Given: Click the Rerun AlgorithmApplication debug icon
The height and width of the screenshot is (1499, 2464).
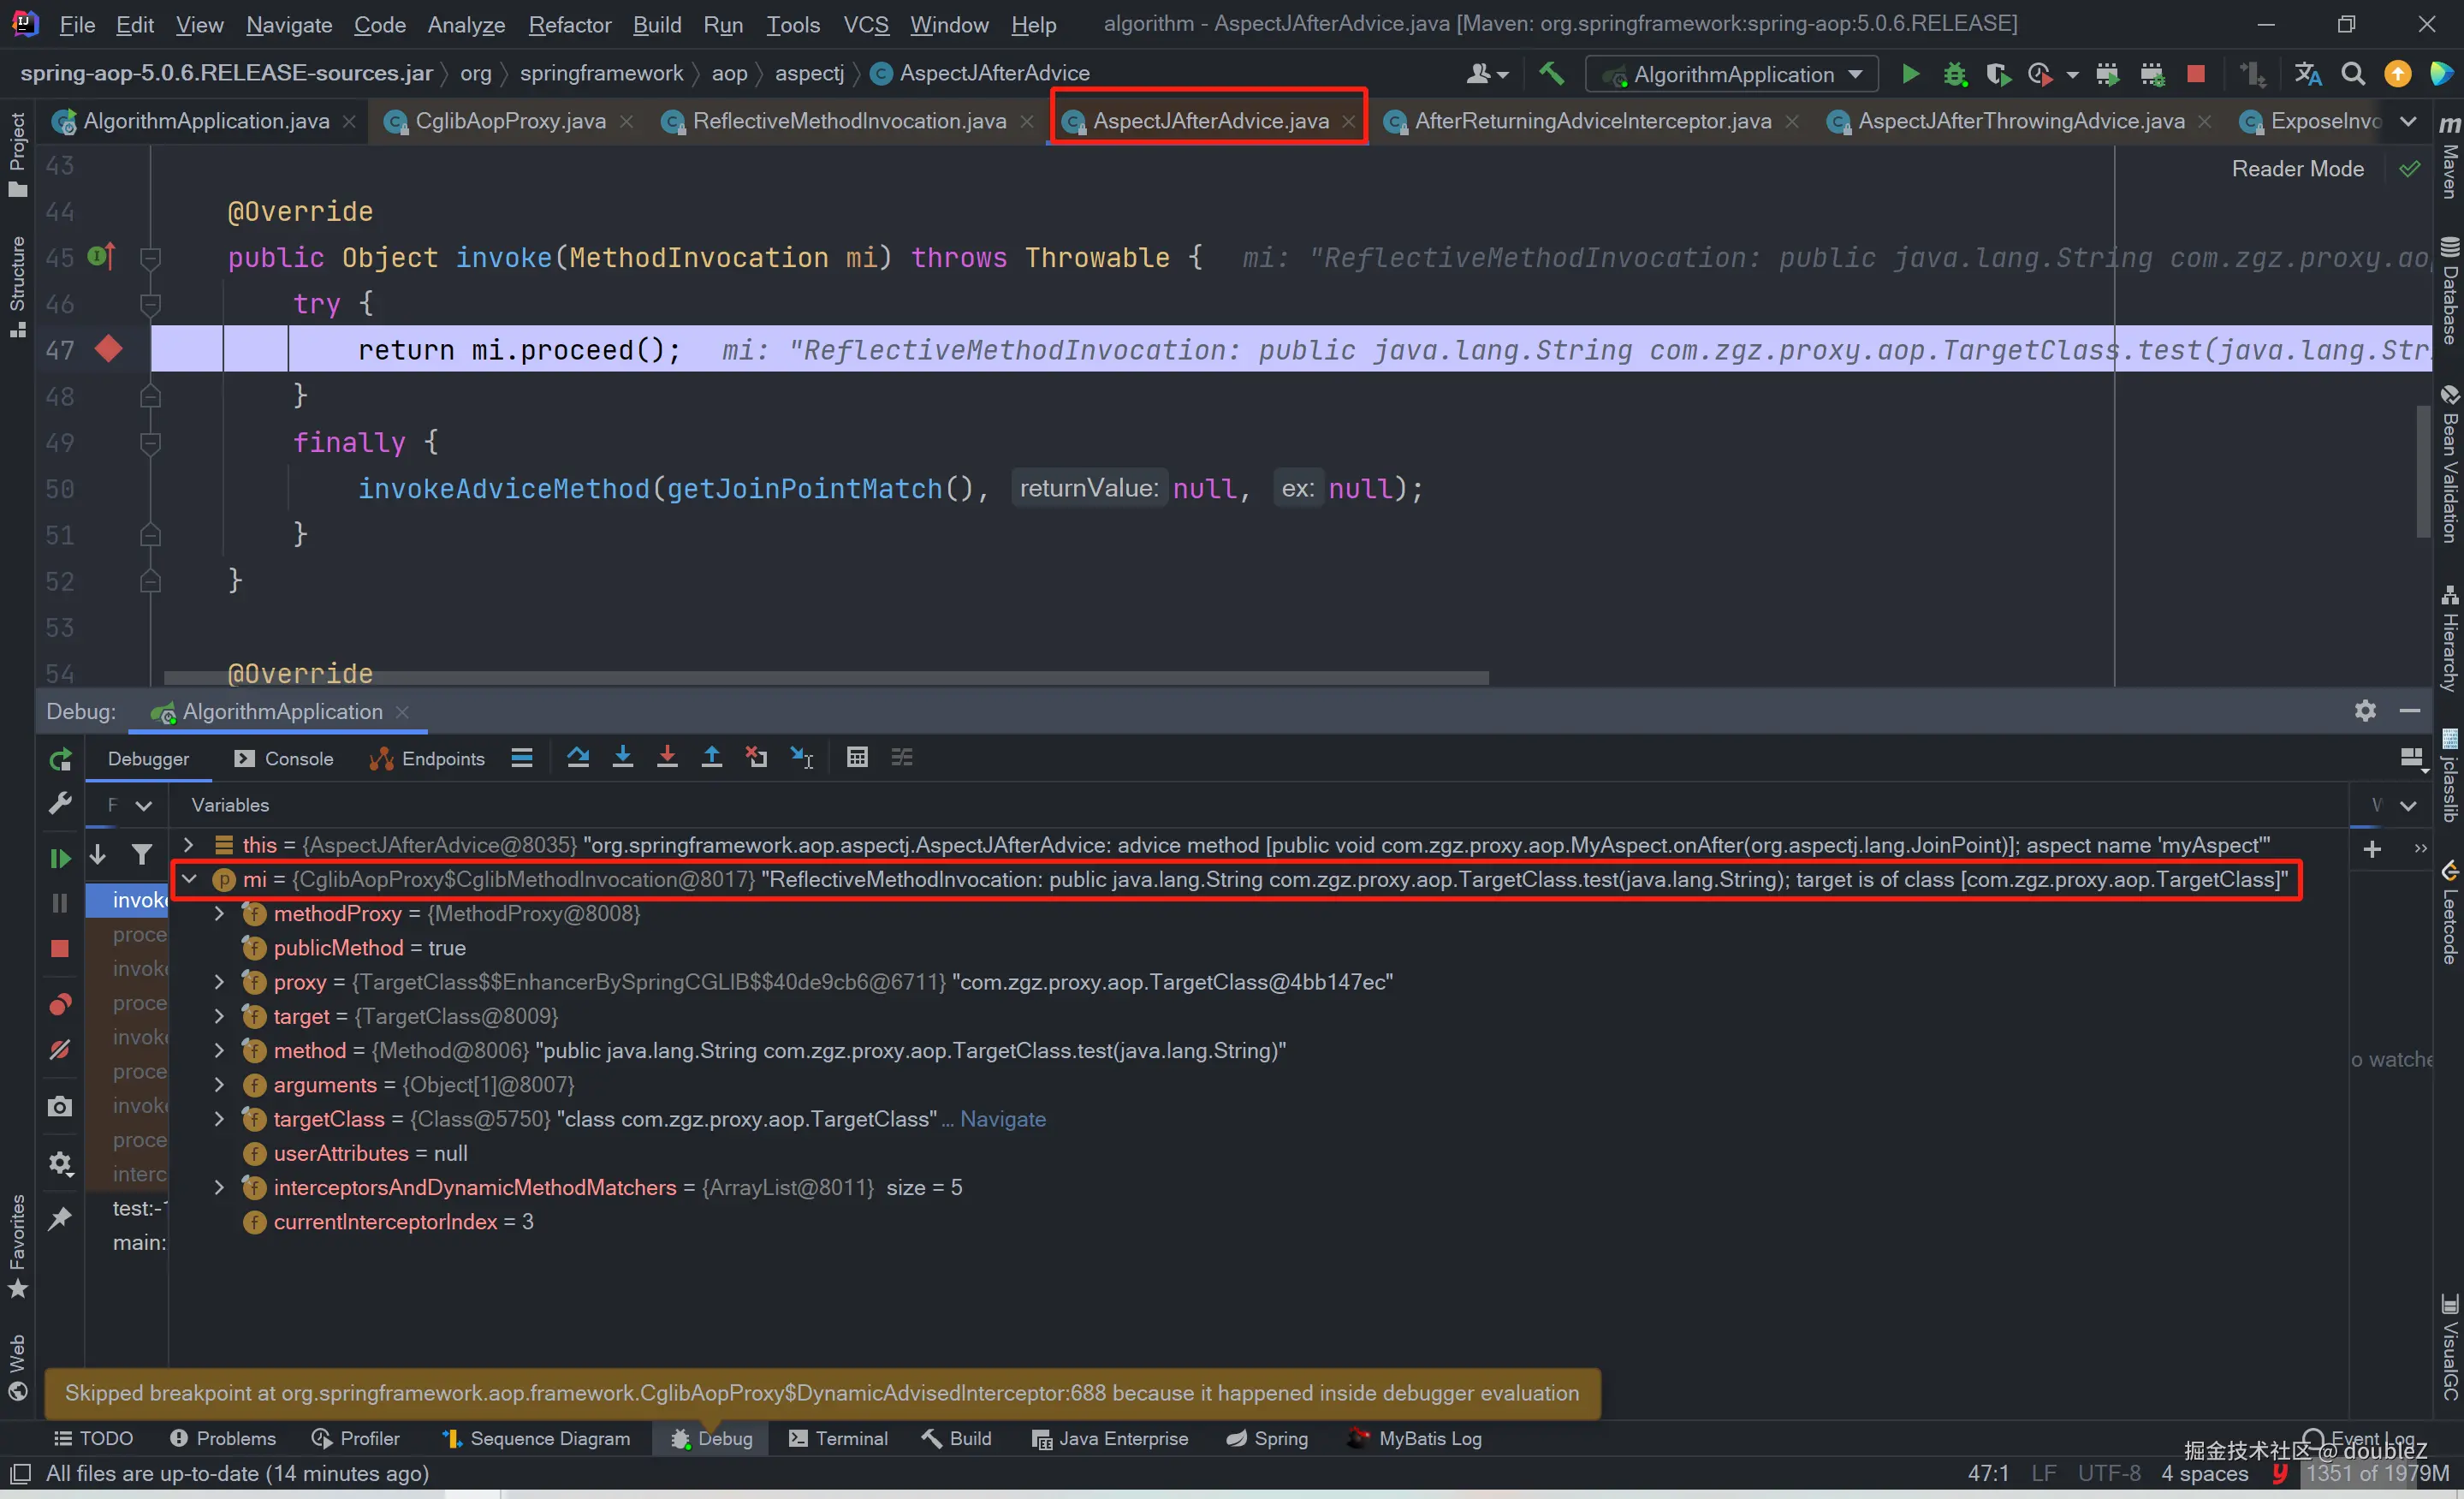Looking at the screenshot, I should [60, 760].
